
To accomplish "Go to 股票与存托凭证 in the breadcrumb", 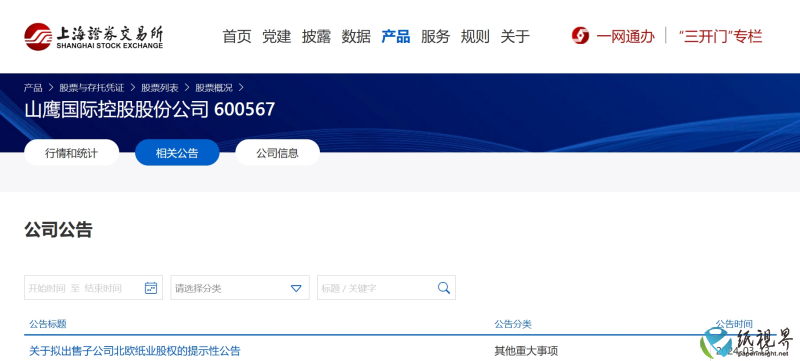I will click(x=92, y=88).
